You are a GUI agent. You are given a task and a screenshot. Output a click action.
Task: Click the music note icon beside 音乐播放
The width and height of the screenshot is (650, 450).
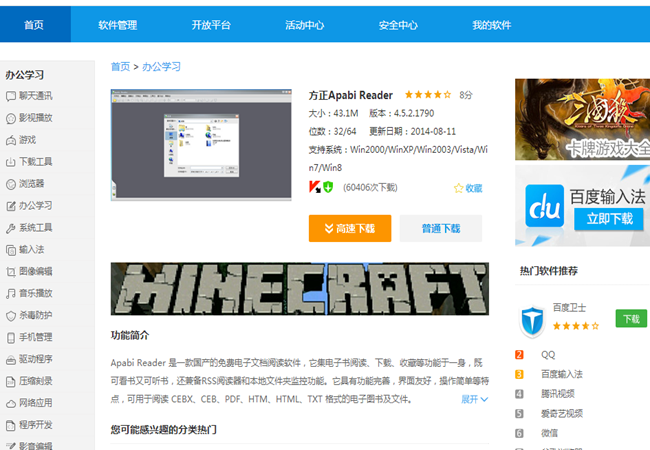pyautogui.click(x=11, y=294)
